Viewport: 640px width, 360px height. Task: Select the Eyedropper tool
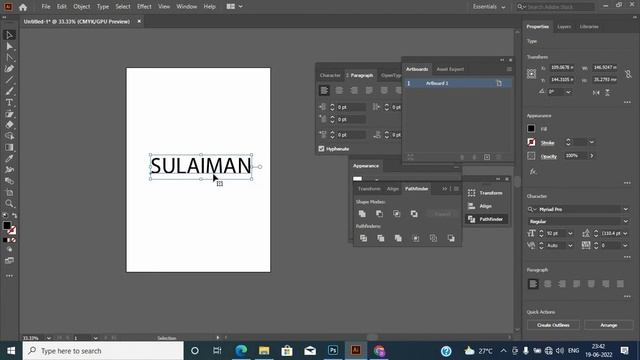(9, 158)
